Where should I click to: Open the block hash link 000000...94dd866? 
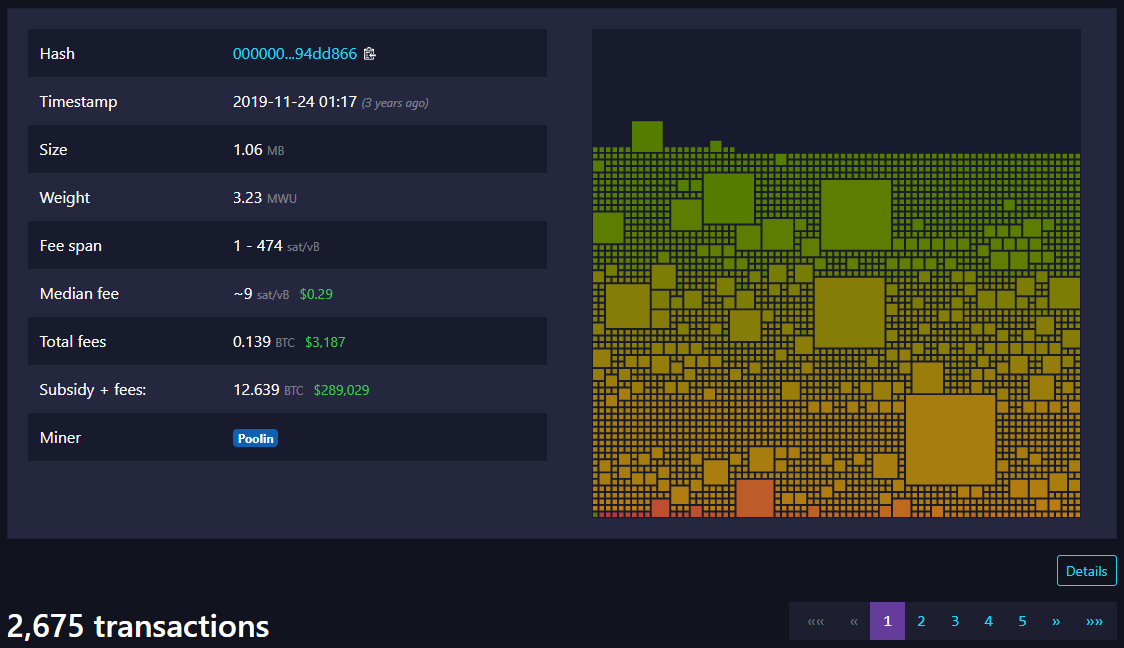tap(294, 54)
